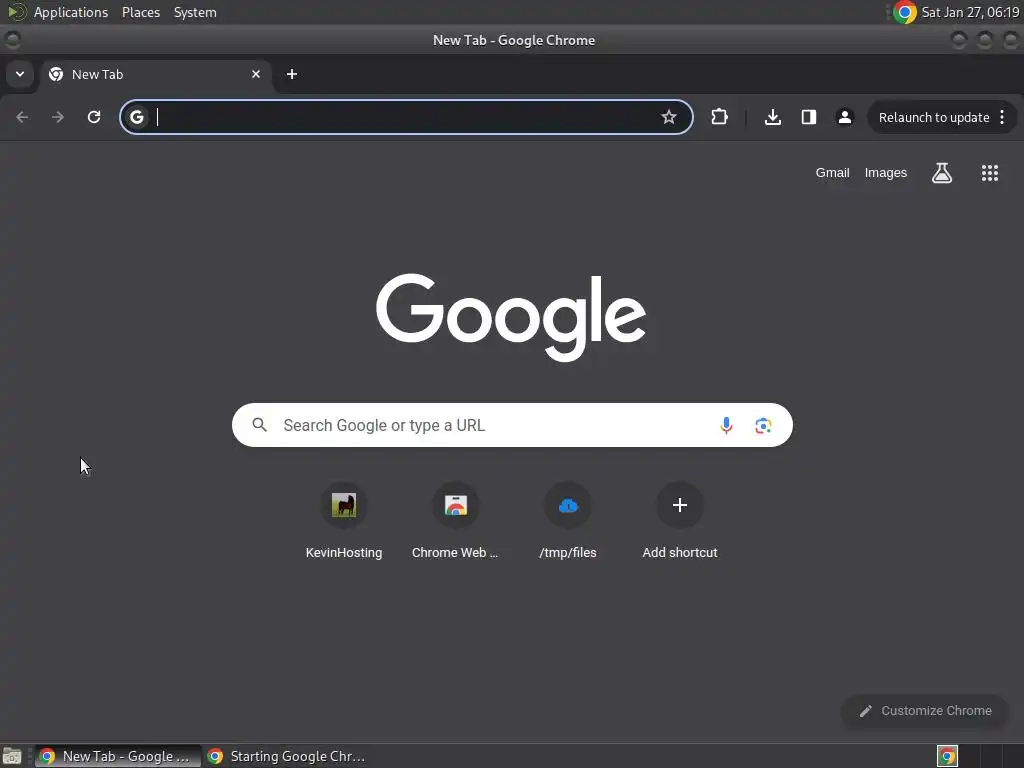Open the Applications menu
The height and width of the screenshot is (768, 1024).
[71, 12]
